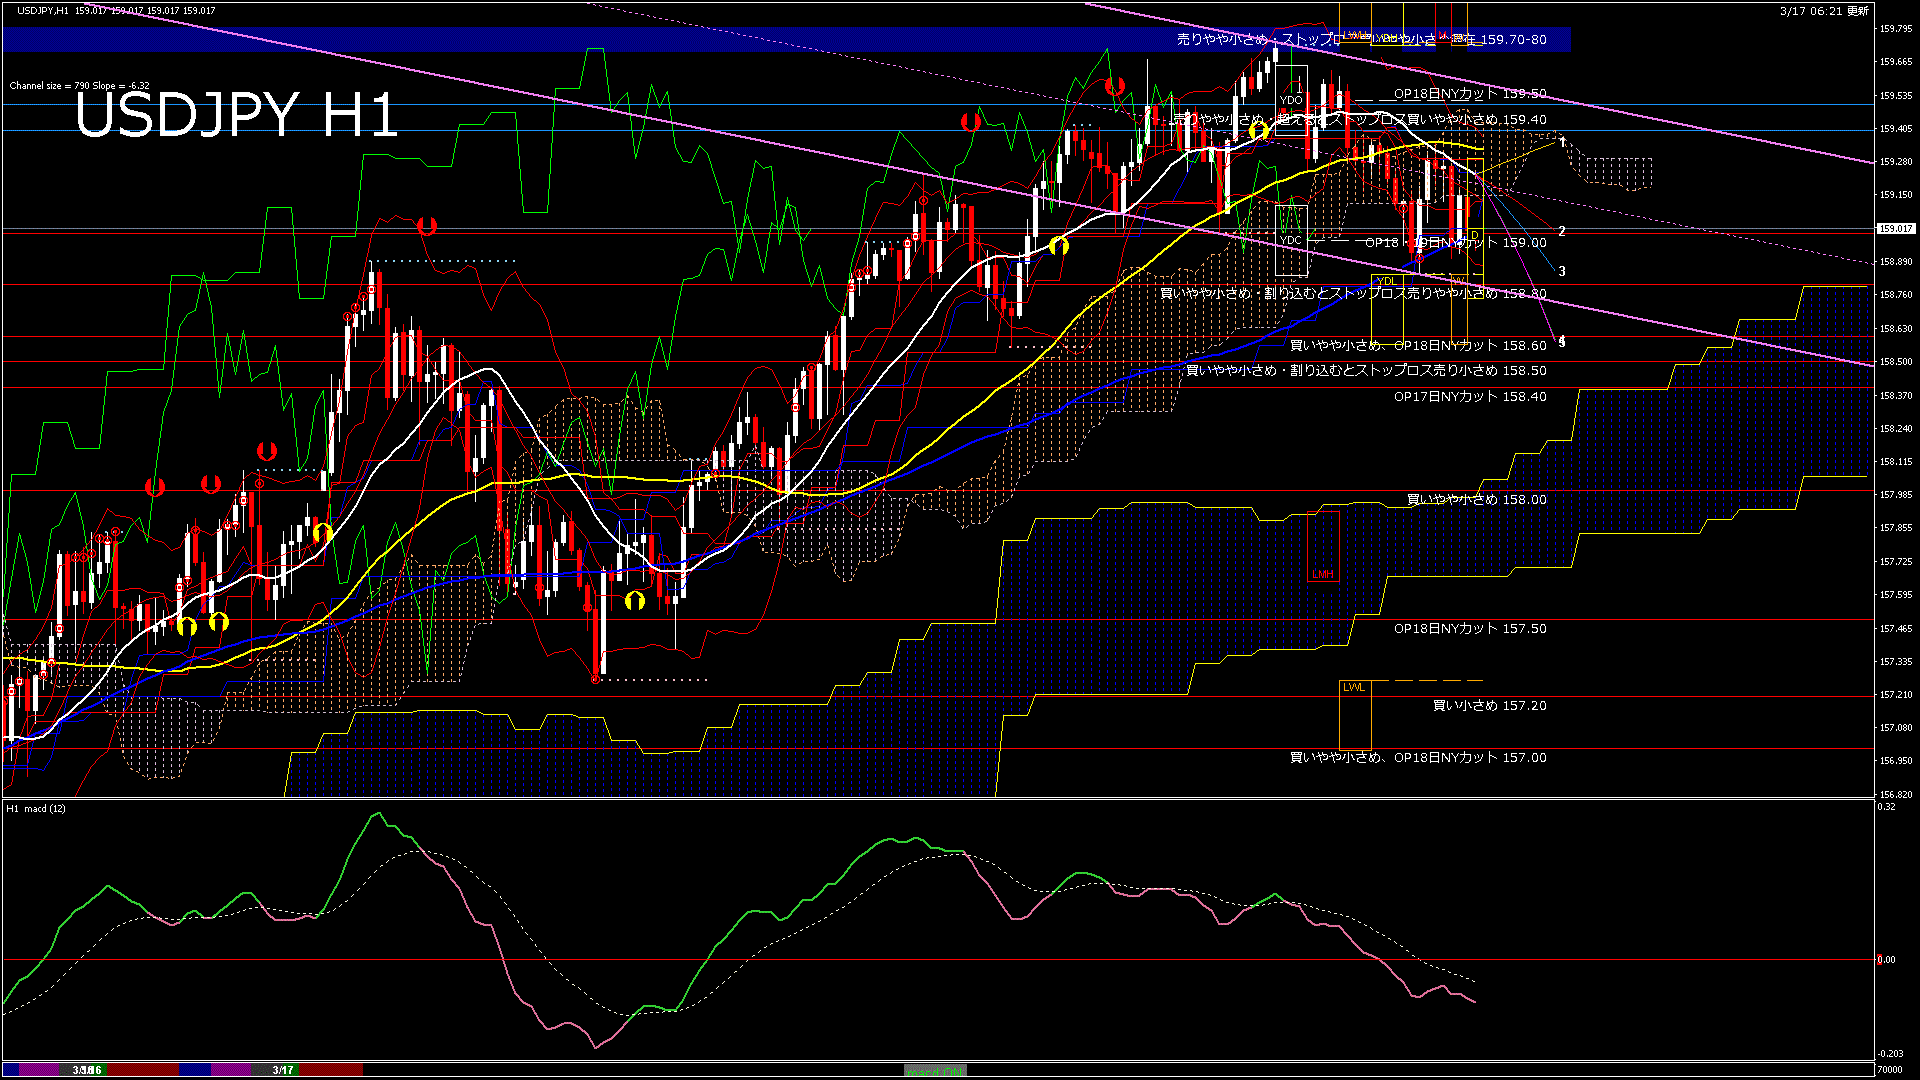
Task: Click the YDC box label
Action: 1291,240
